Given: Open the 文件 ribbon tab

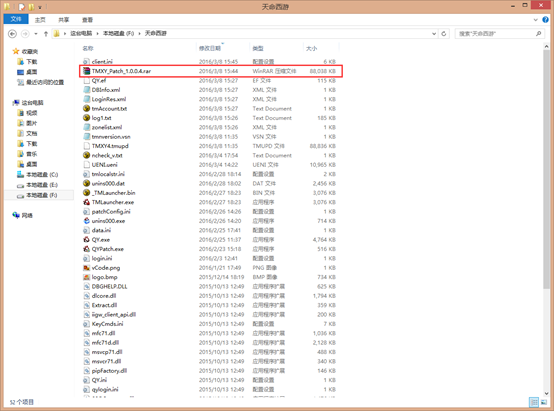Looking at the screenshot, I should coord(16,19).
